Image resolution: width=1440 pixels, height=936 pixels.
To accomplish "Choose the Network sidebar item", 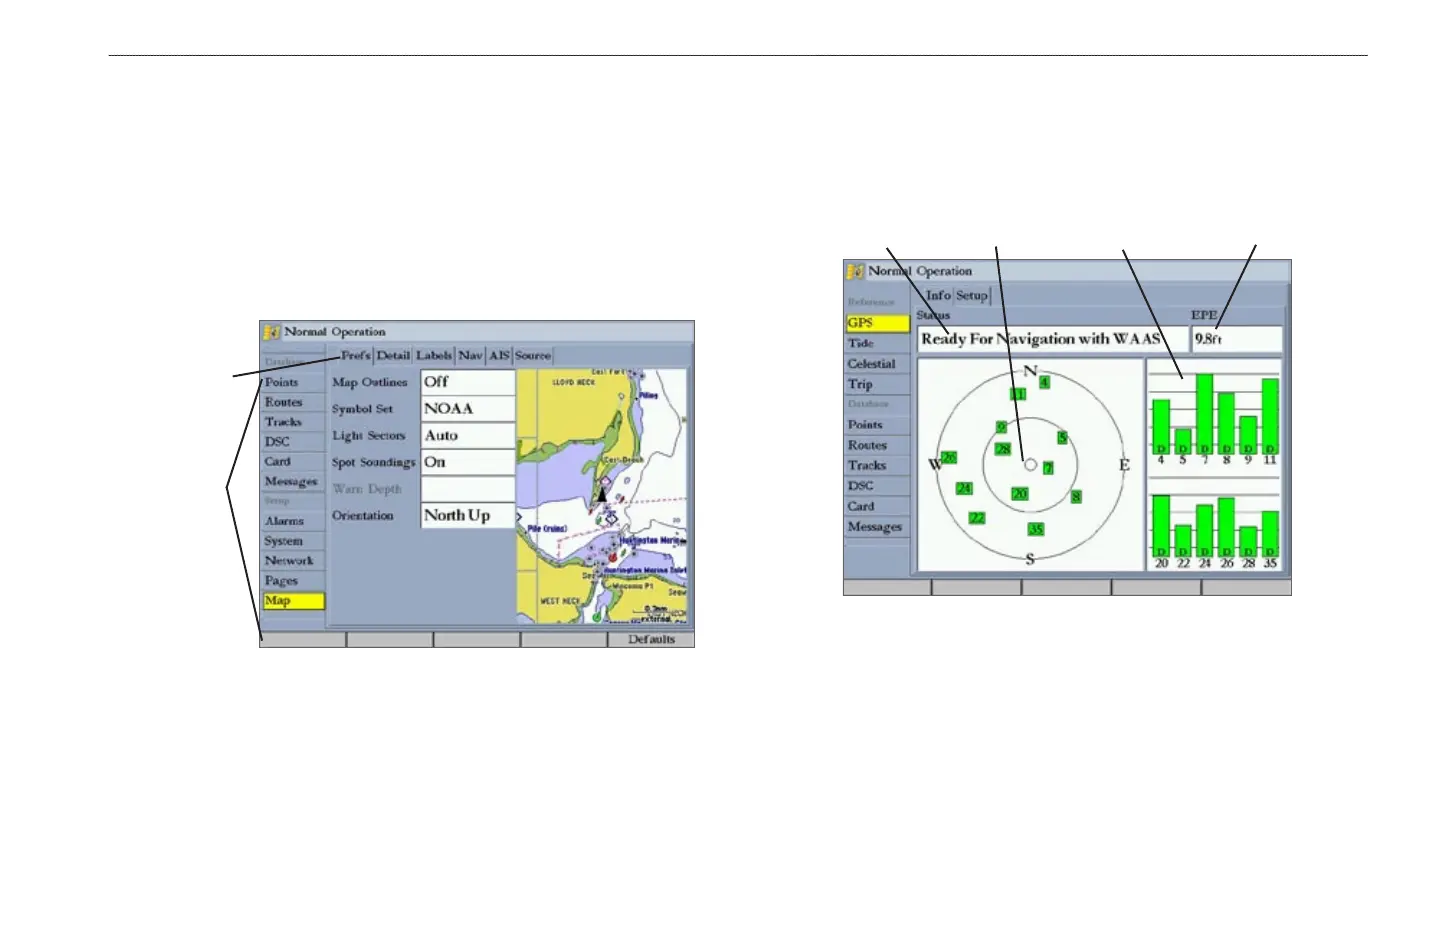I will point(293,561).
